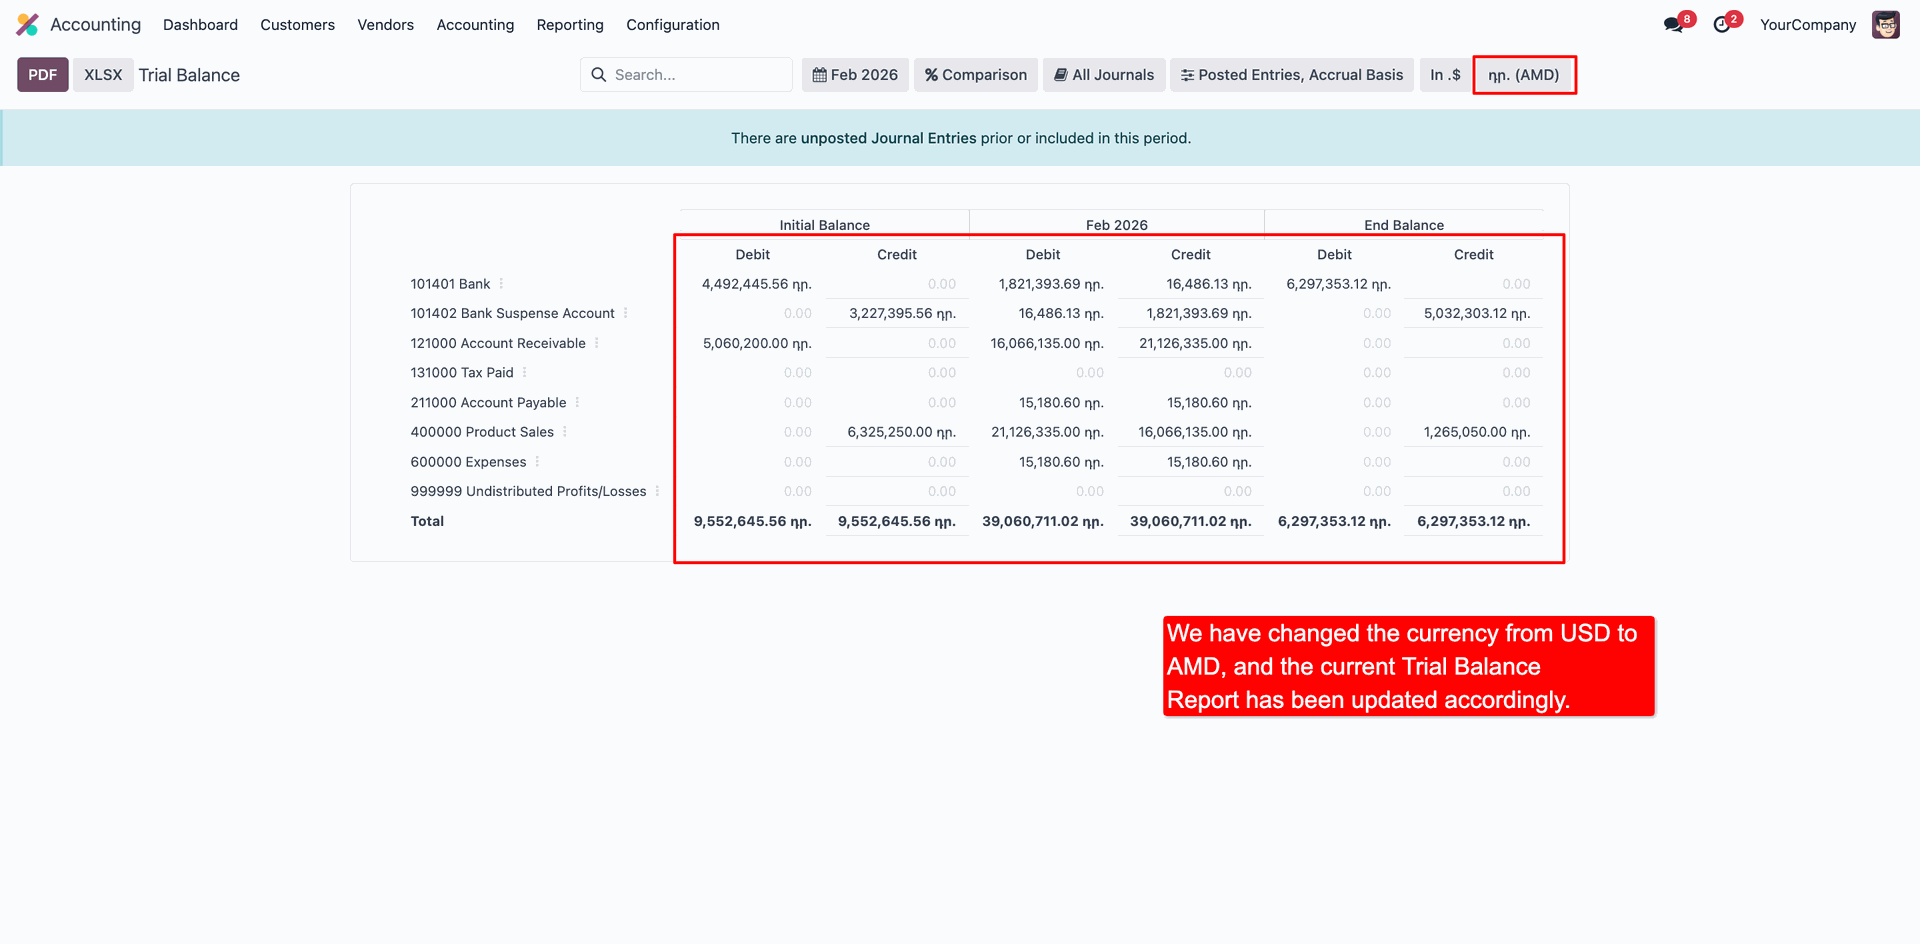
Task: Export report with PDF button
Action: [x=43, y=75]
